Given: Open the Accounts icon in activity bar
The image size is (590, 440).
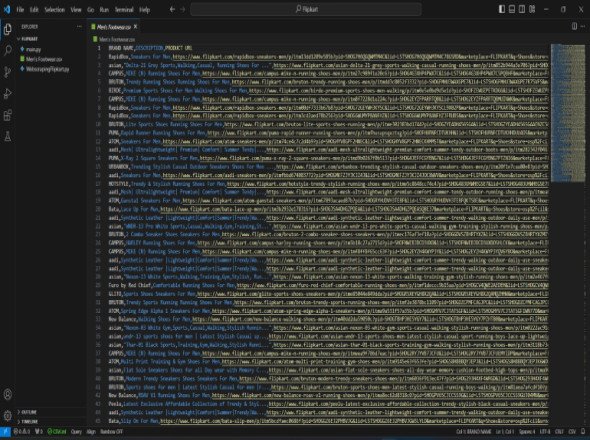Looking at the screenshot, I should coord(8,394).
